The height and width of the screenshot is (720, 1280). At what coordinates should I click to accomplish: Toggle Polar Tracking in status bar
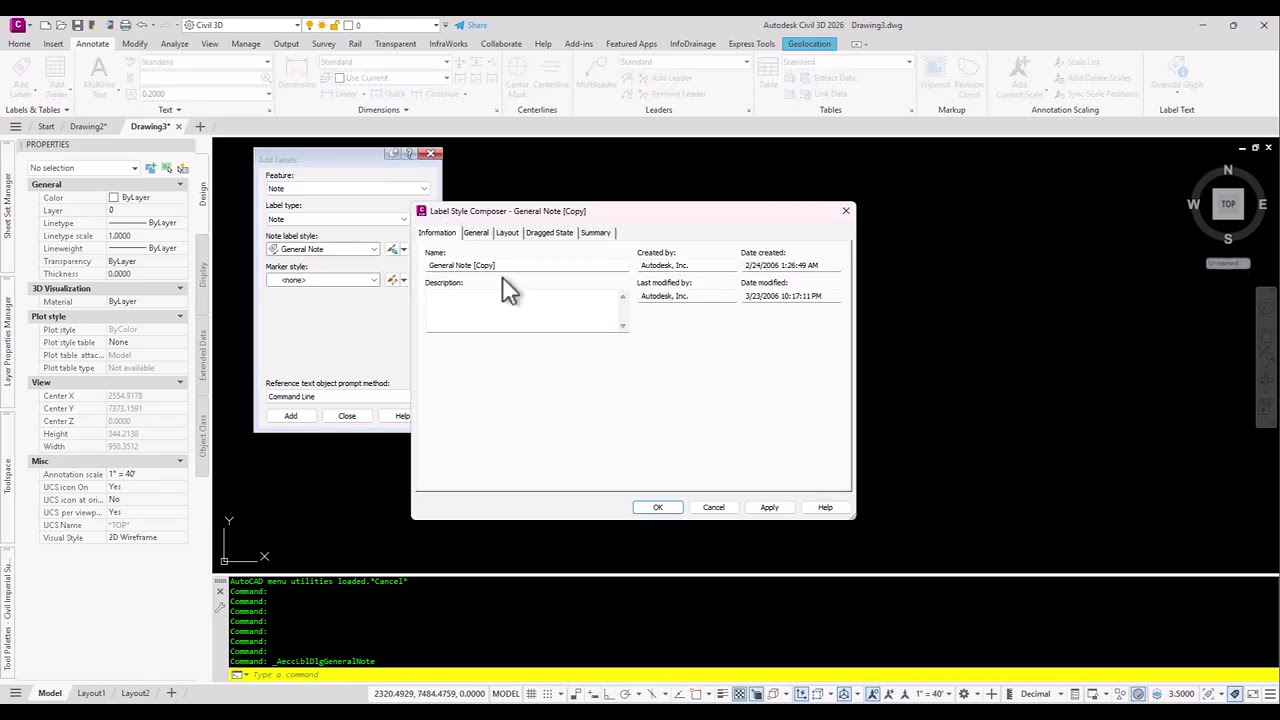(625, 694)
